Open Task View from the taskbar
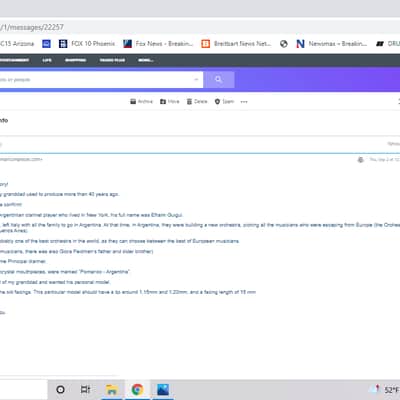 (x=85, y=389)
